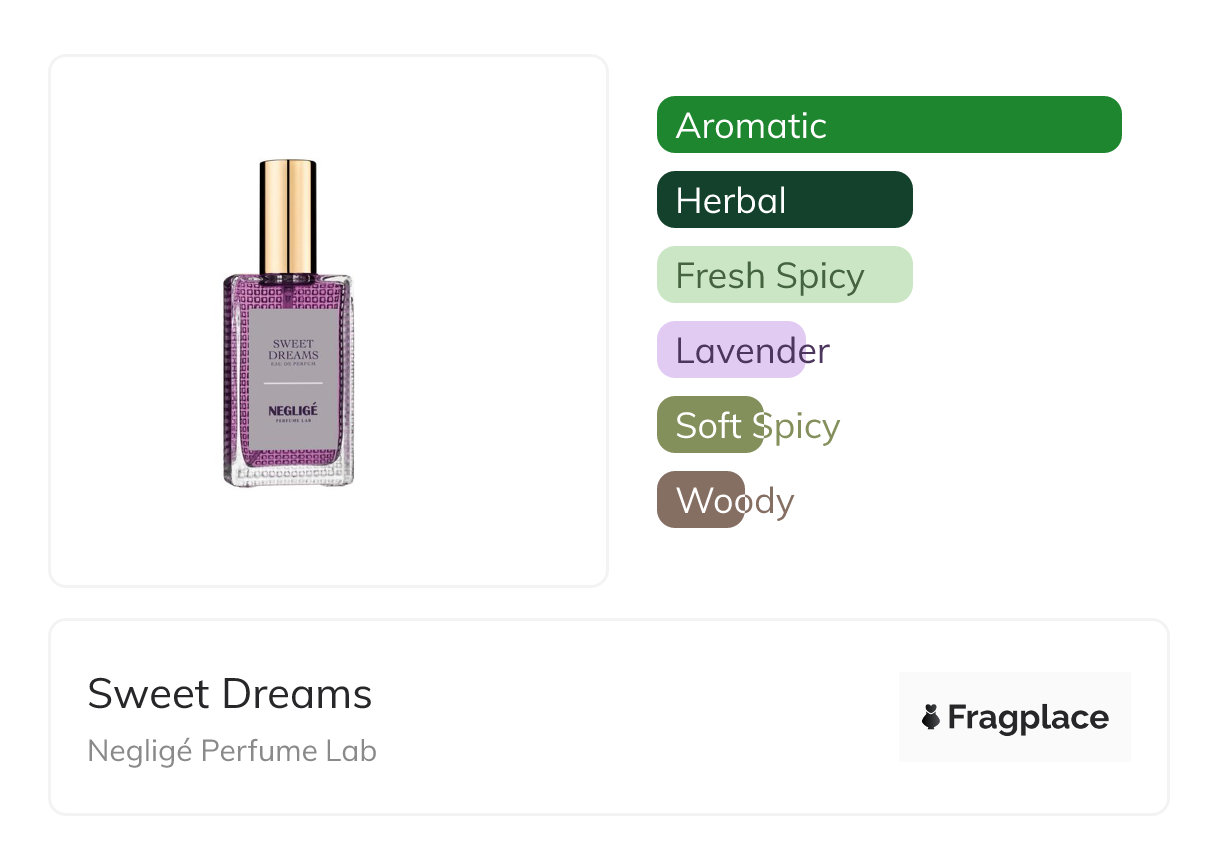The image size is (1218, 864).
Task: Open the Negligé Perfume Lab brand link
Action: pos(232,751)
